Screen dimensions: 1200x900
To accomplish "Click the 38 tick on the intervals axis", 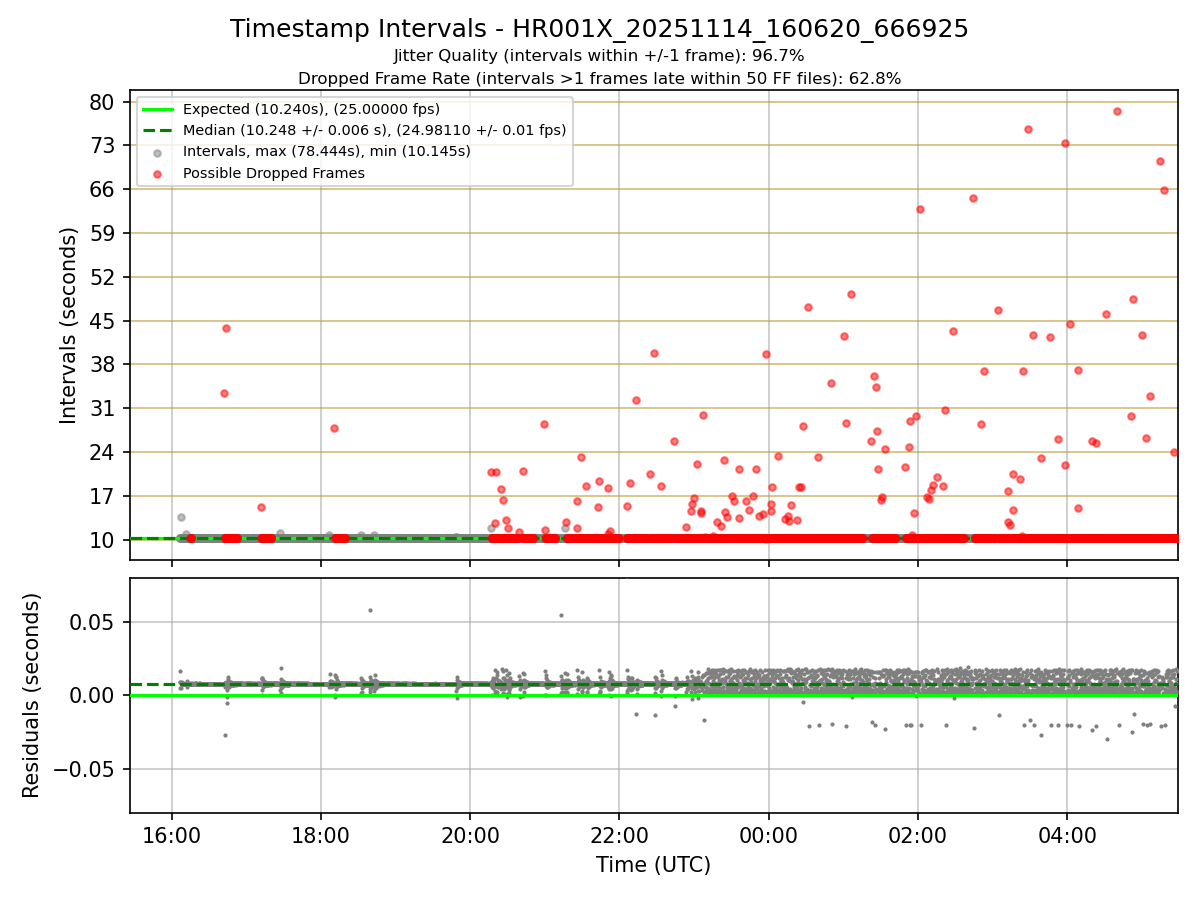I will (101, 365).
